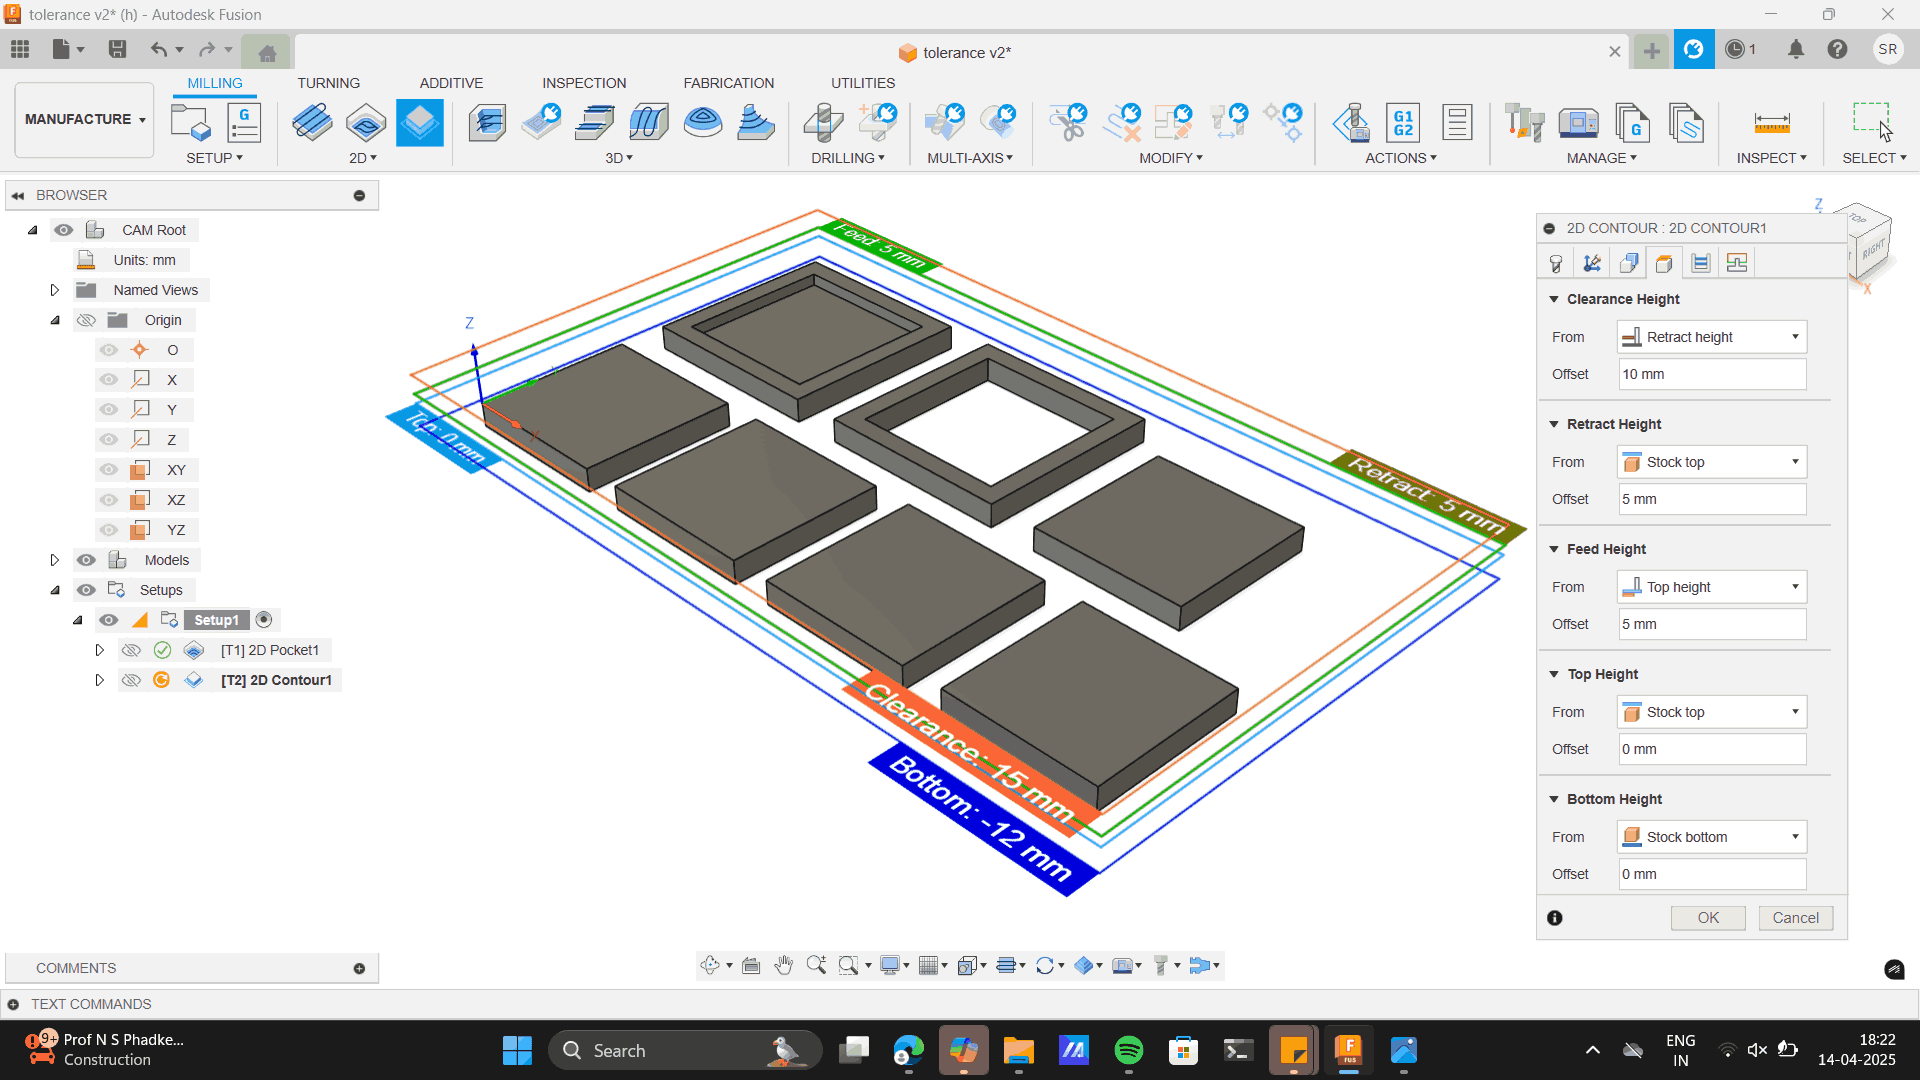Viewport: 1920px width, 1080px height.
Task: Collapse the Clearance Height section
Action: 1554,299
